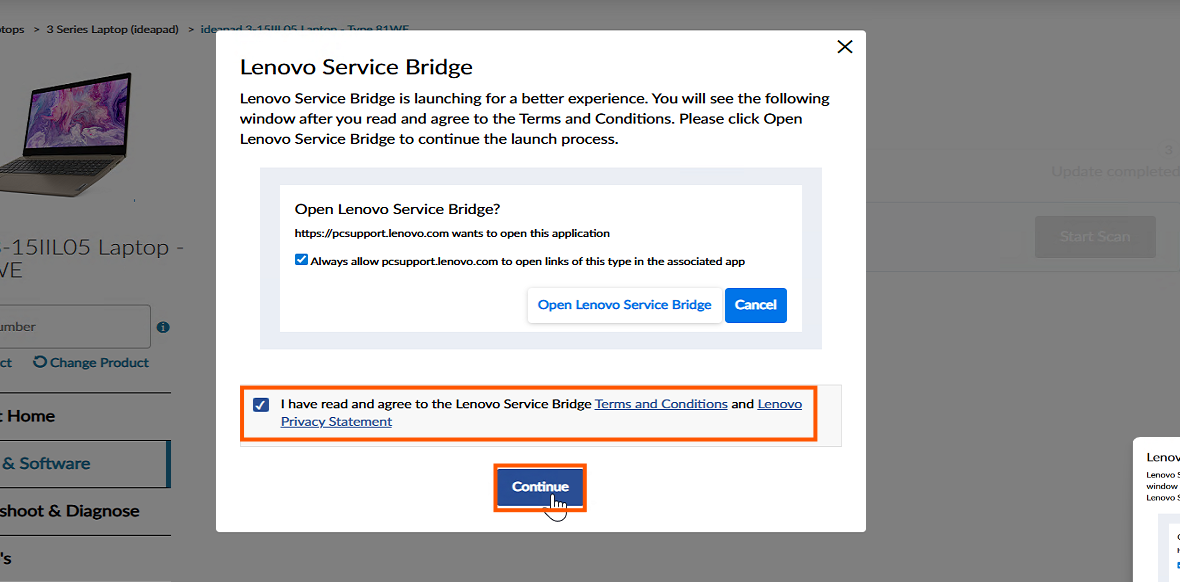Open the Product Home sidebar item
The image size is (1180, 582).
(85, 416)
